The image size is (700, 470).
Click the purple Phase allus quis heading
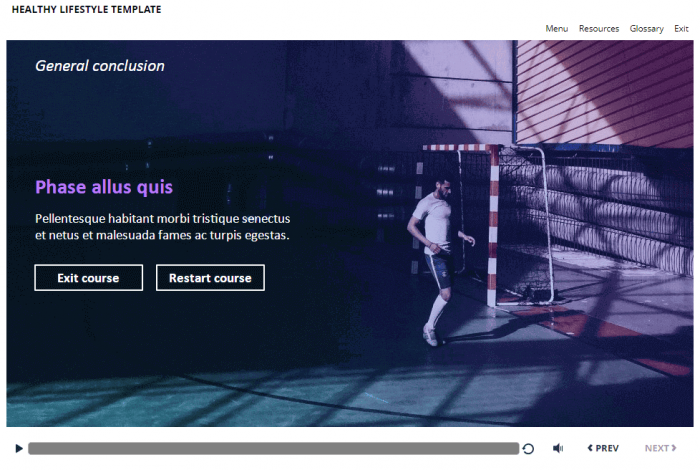104,187
